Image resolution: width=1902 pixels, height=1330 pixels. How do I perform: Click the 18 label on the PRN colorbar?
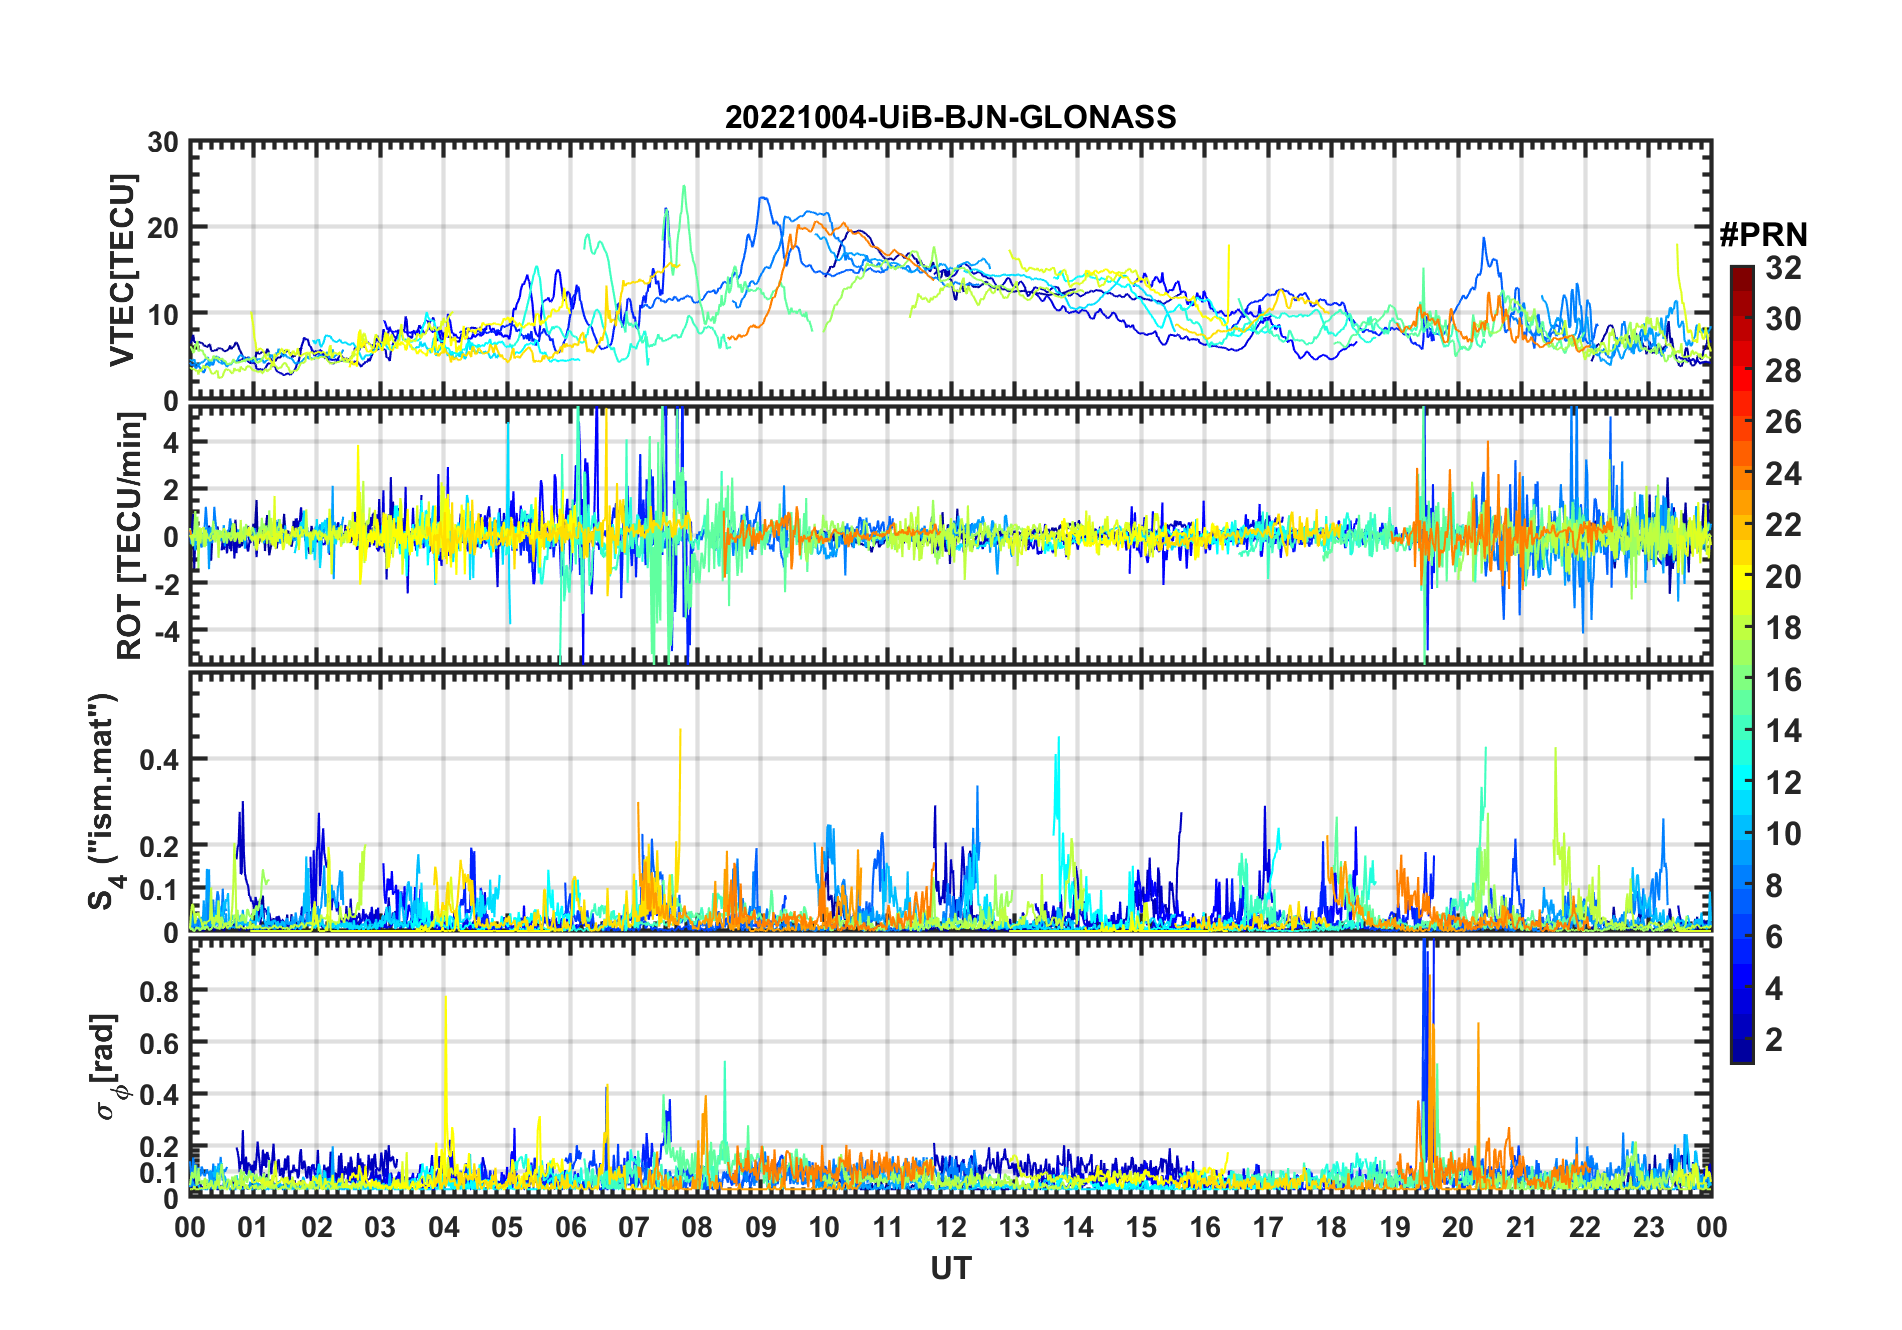1784,628
